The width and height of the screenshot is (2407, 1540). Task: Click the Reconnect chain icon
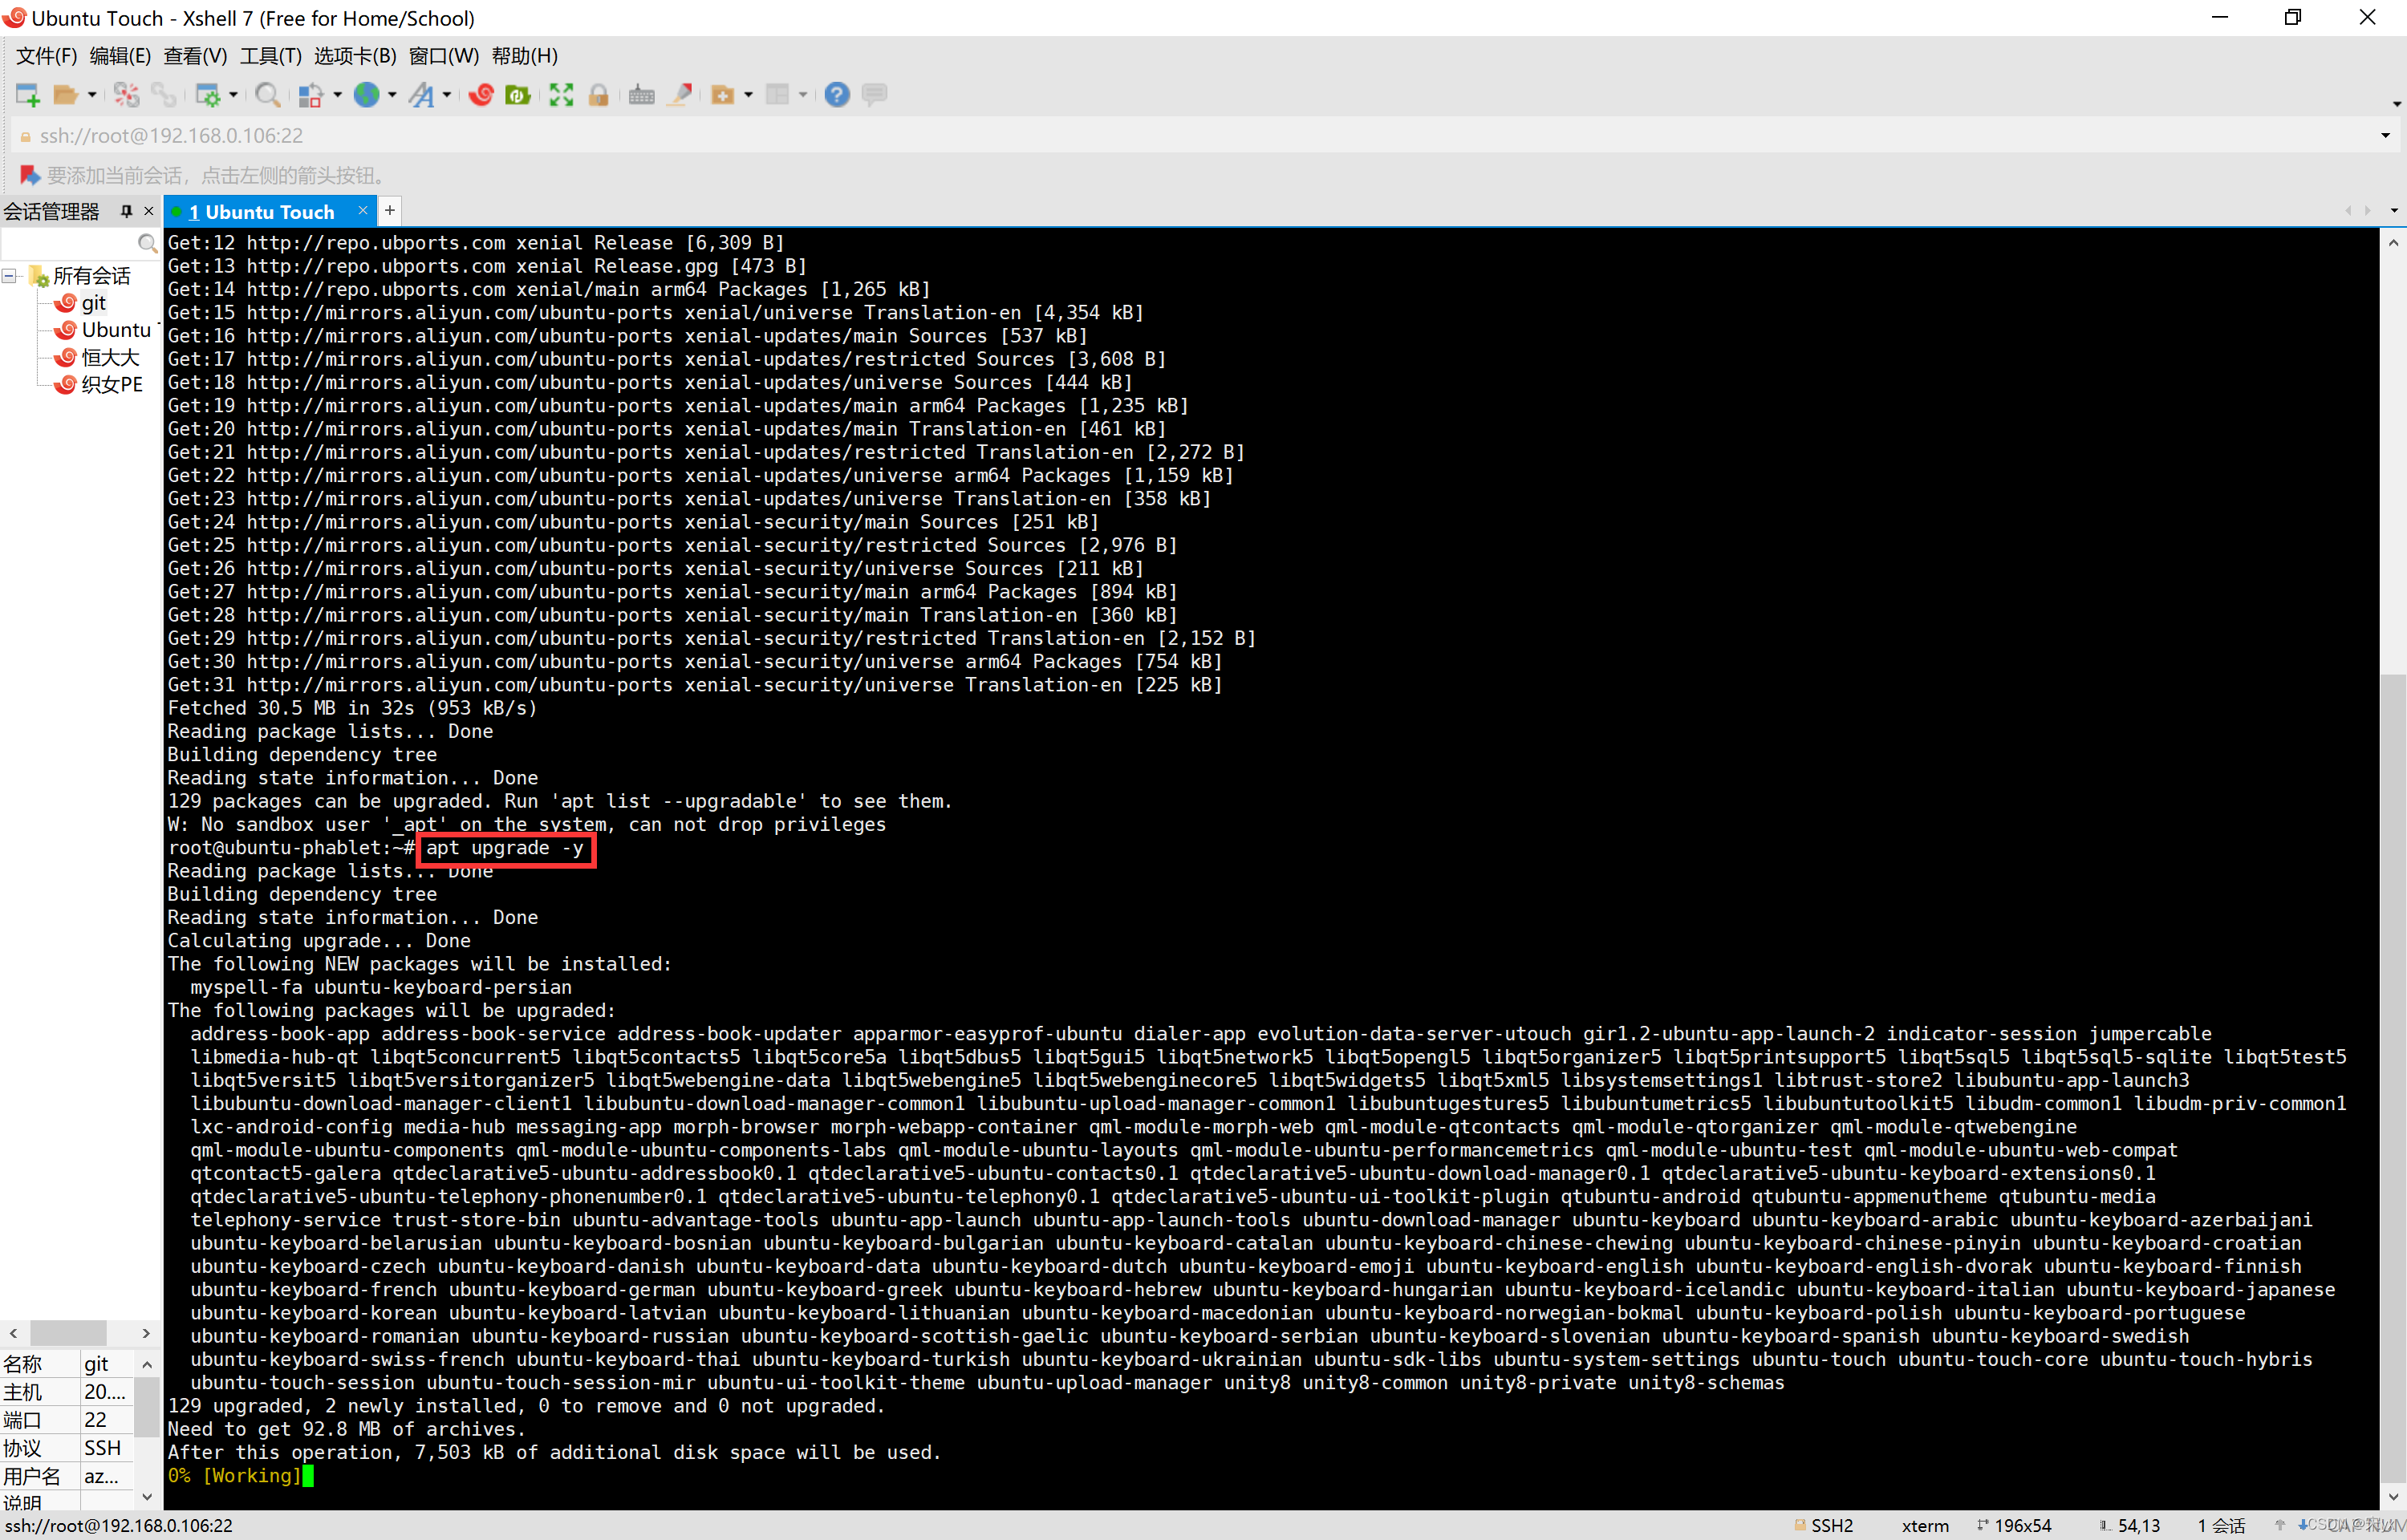coord(163,95)
